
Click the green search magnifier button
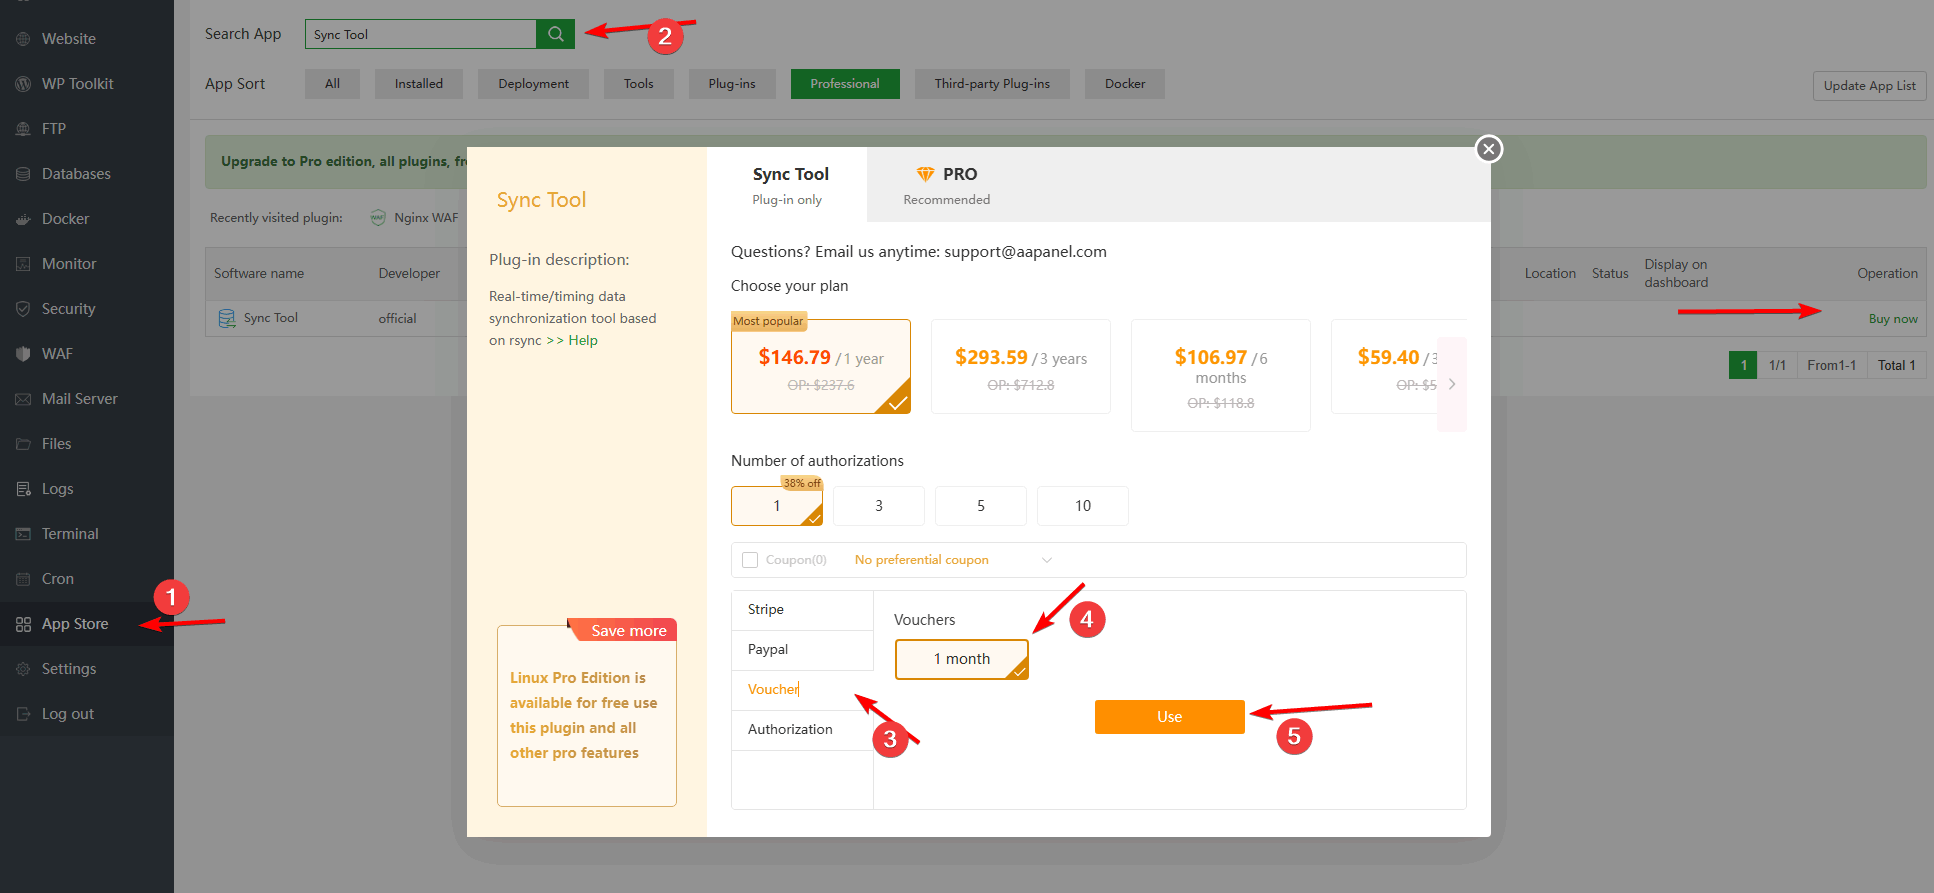click(555, 34)
